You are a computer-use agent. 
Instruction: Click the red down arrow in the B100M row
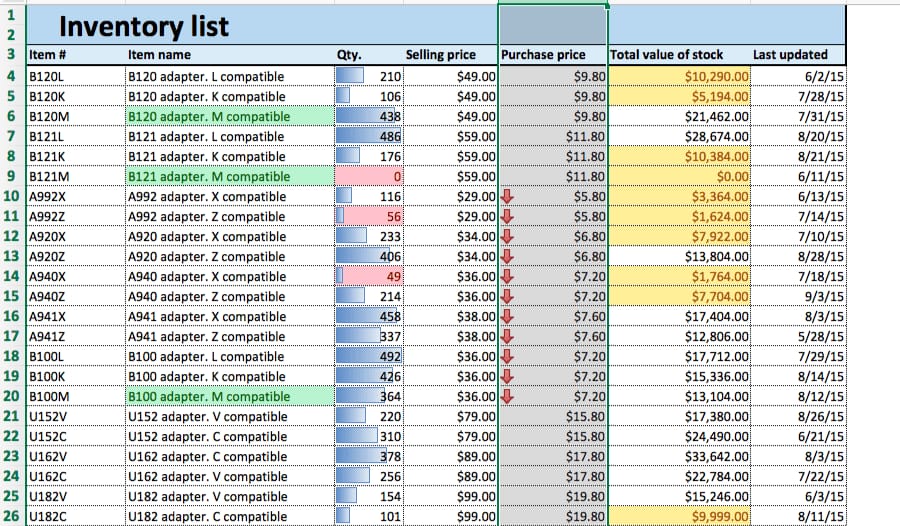pyautogui.click(x=507, y=397)
